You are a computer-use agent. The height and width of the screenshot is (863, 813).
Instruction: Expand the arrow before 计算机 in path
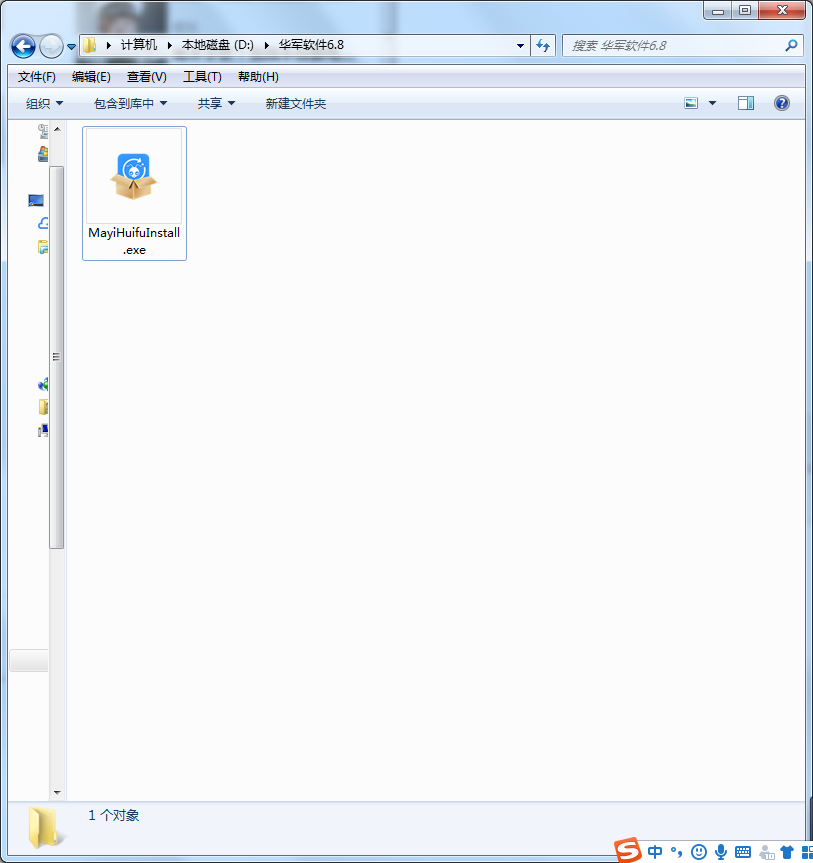click(109, 45)
